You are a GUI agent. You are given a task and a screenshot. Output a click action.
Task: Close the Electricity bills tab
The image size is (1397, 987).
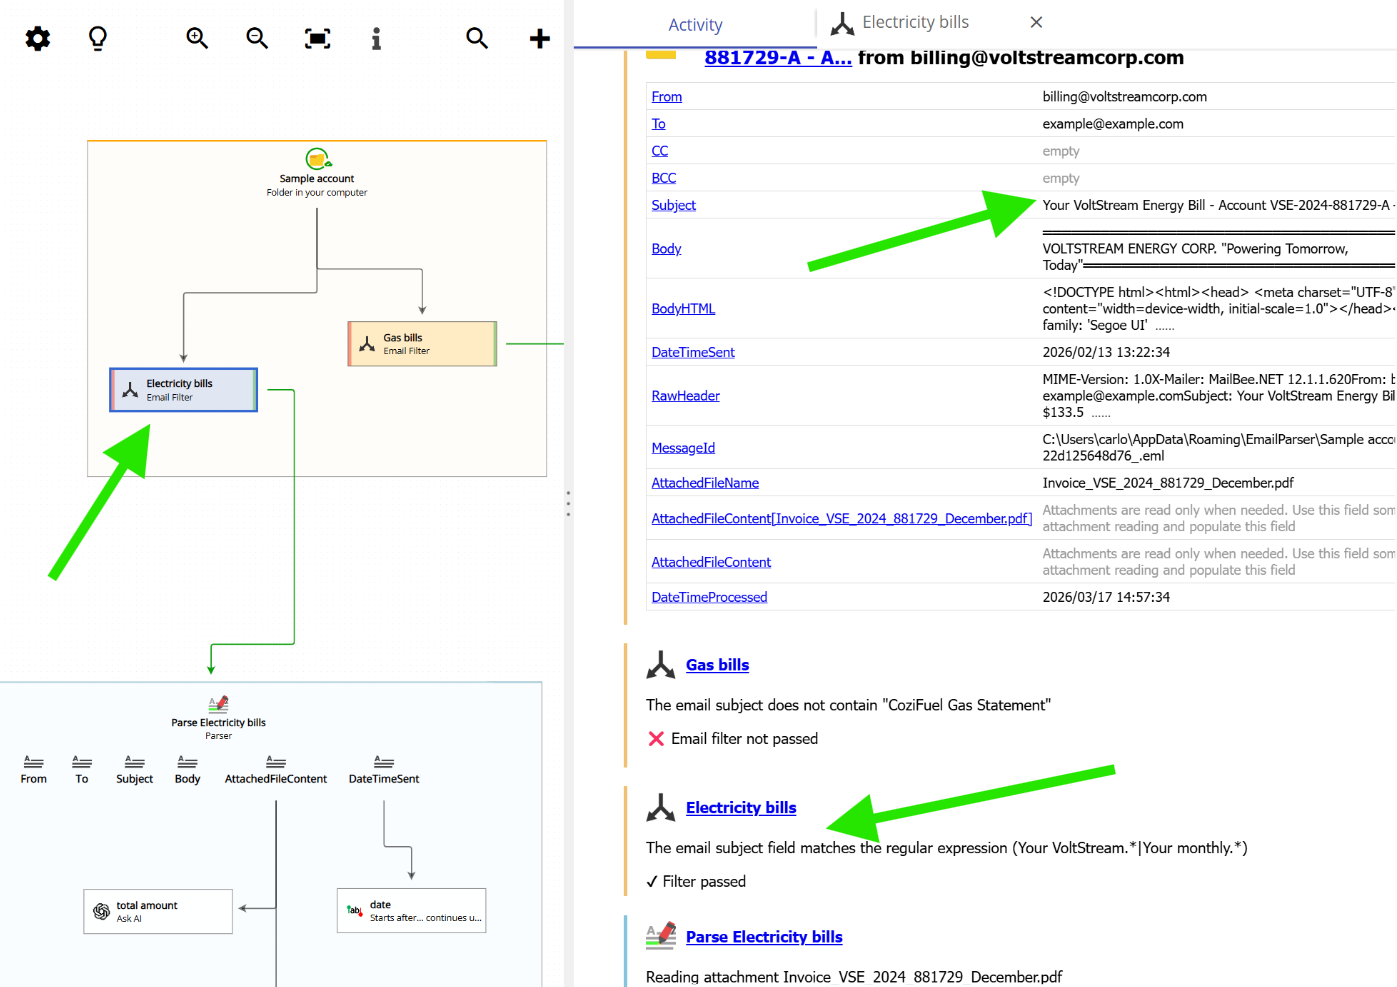(x=1036, y=22)
